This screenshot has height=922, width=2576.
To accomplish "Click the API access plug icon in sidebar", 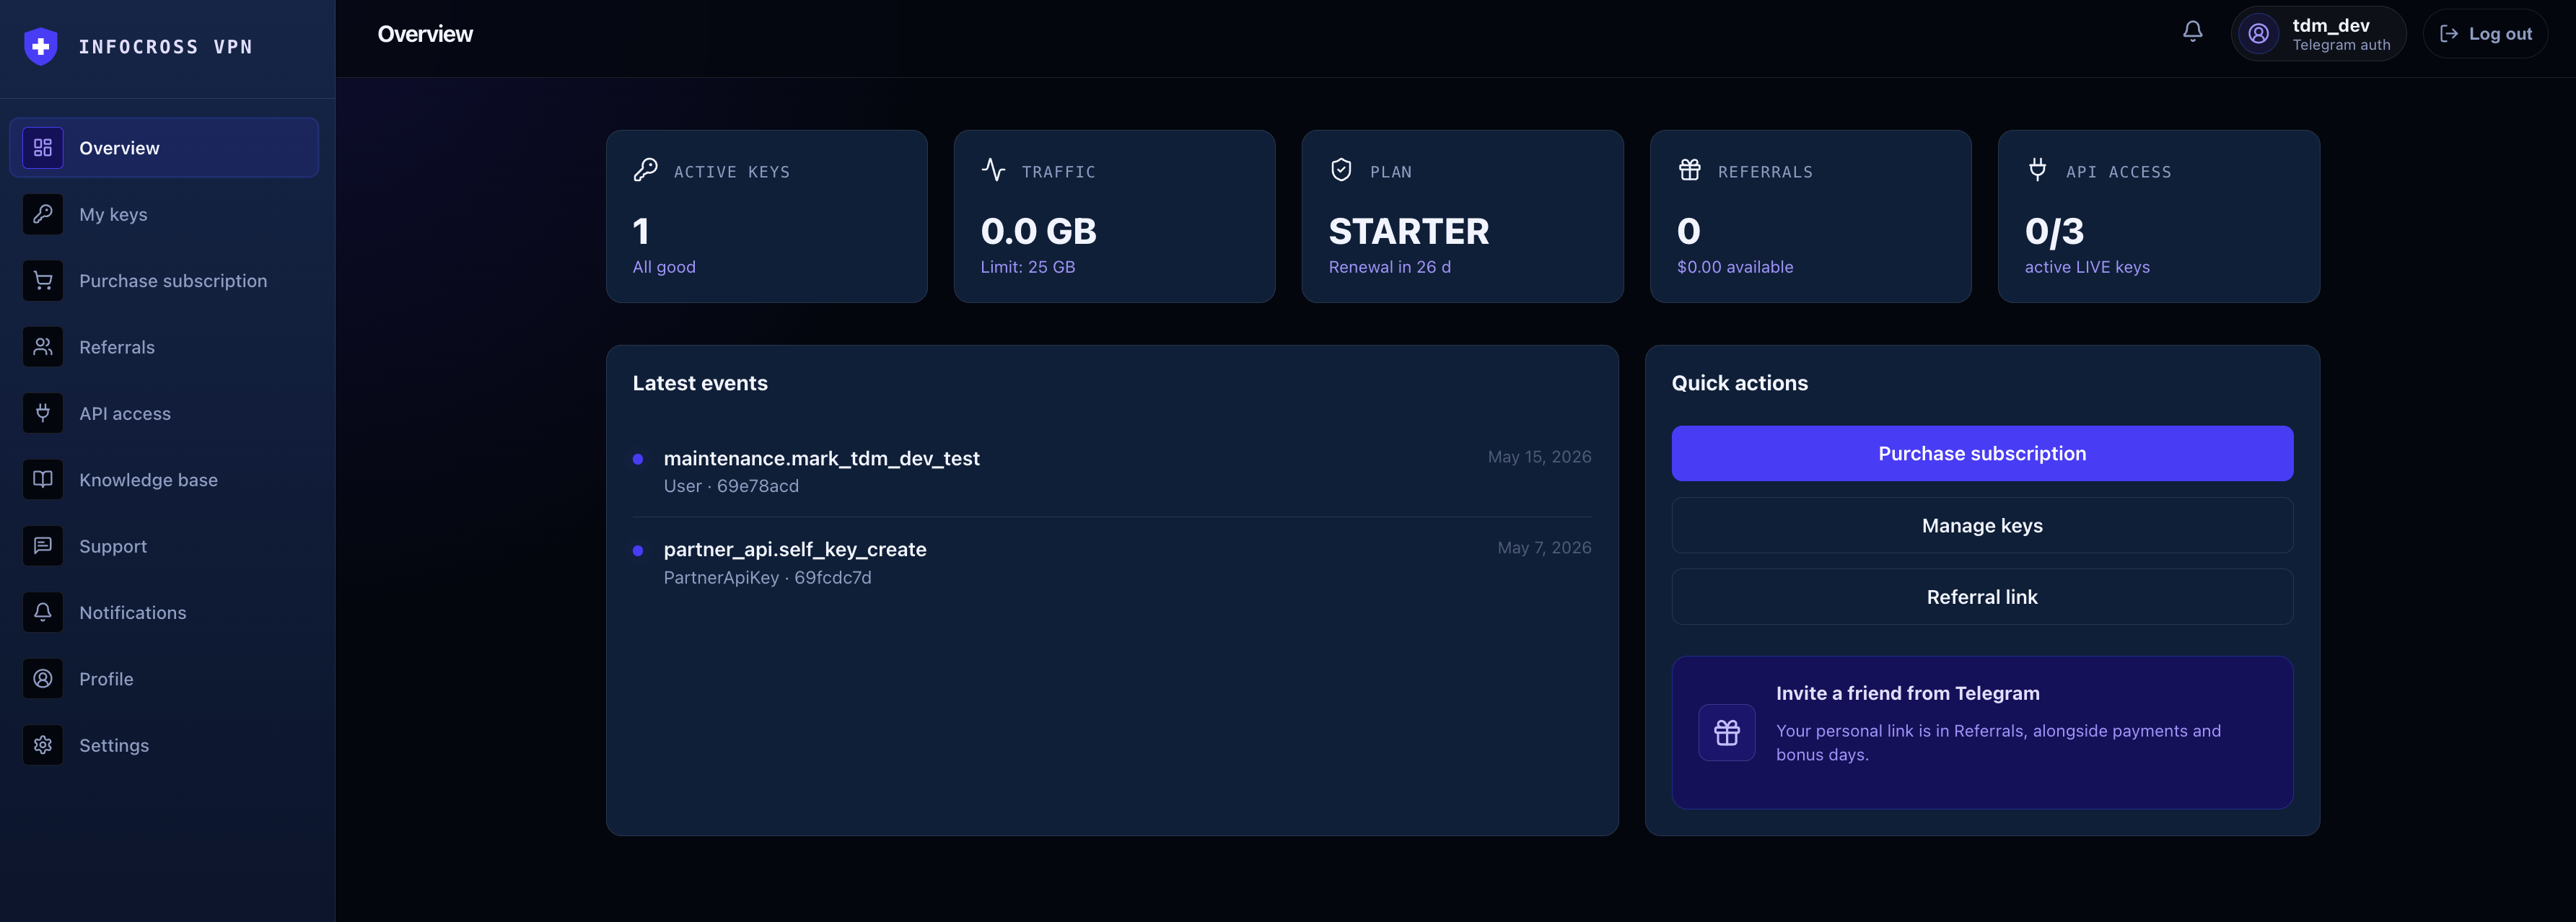I will coord(43,413).
